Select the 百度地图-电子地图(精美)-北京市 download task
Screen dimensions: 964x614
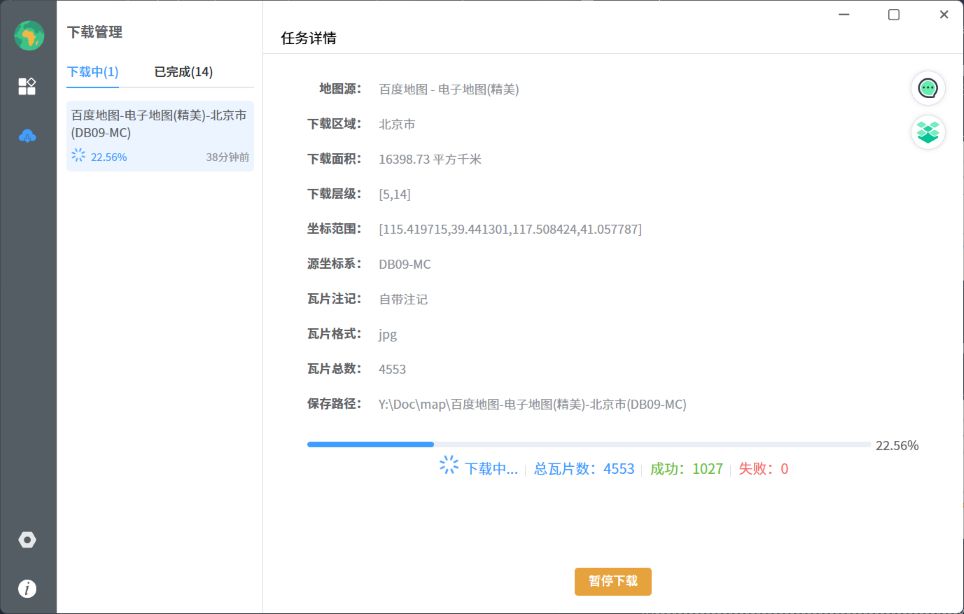click(x=159, y=124)
